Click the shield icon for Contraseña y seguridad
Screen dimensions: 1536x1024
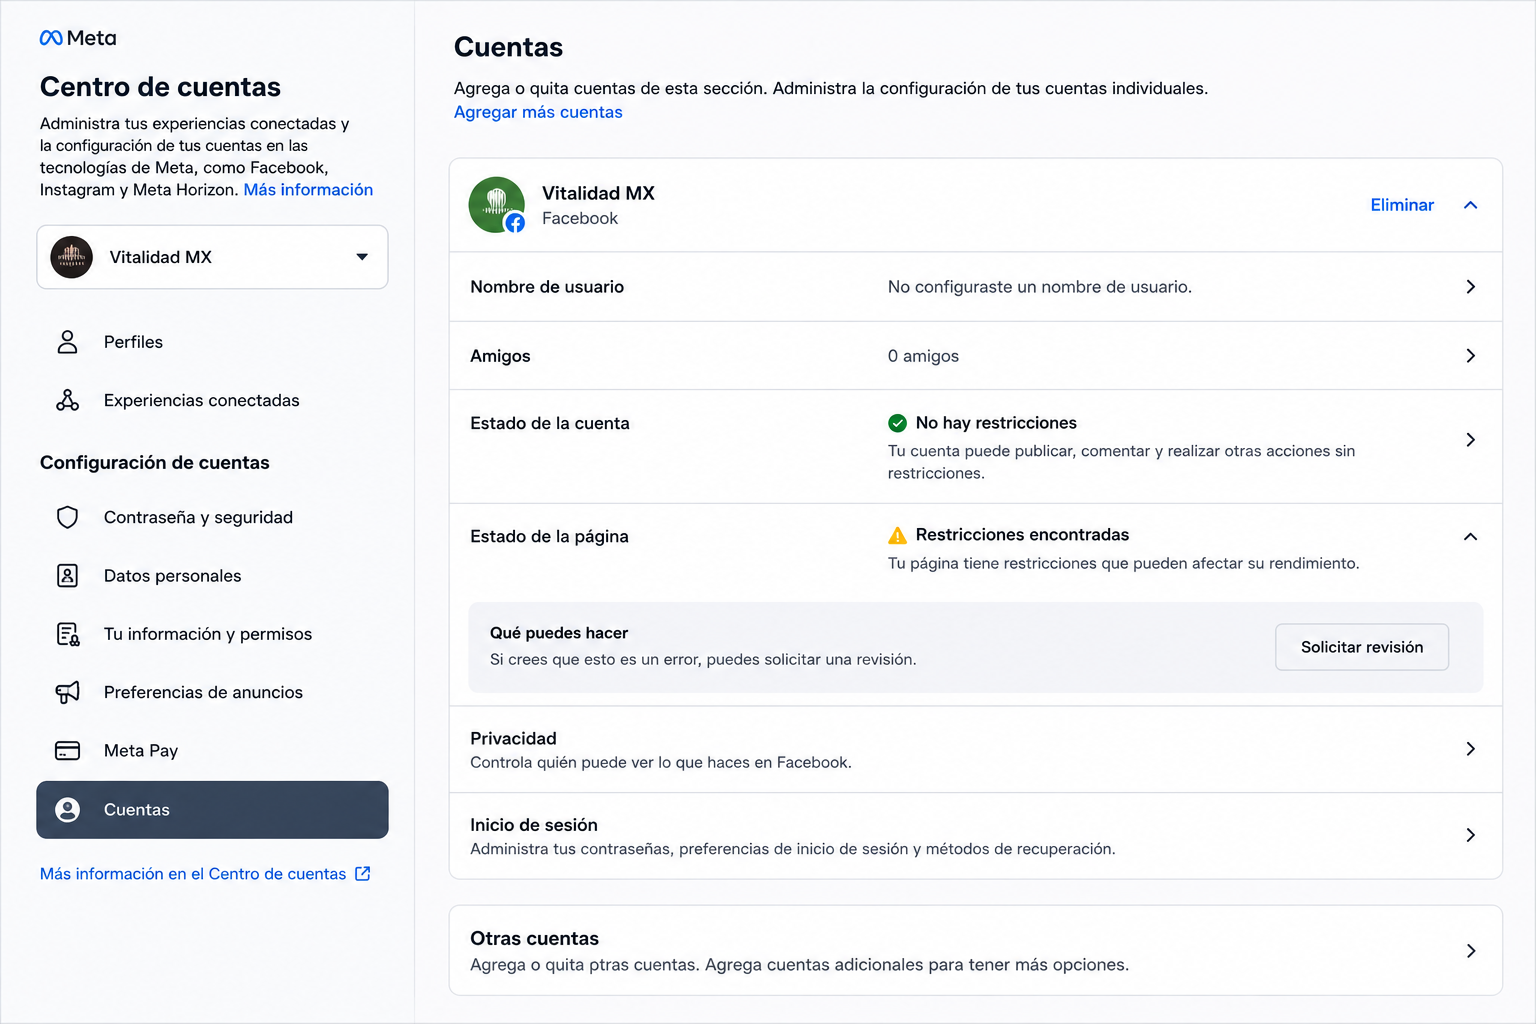pos(67,517)
